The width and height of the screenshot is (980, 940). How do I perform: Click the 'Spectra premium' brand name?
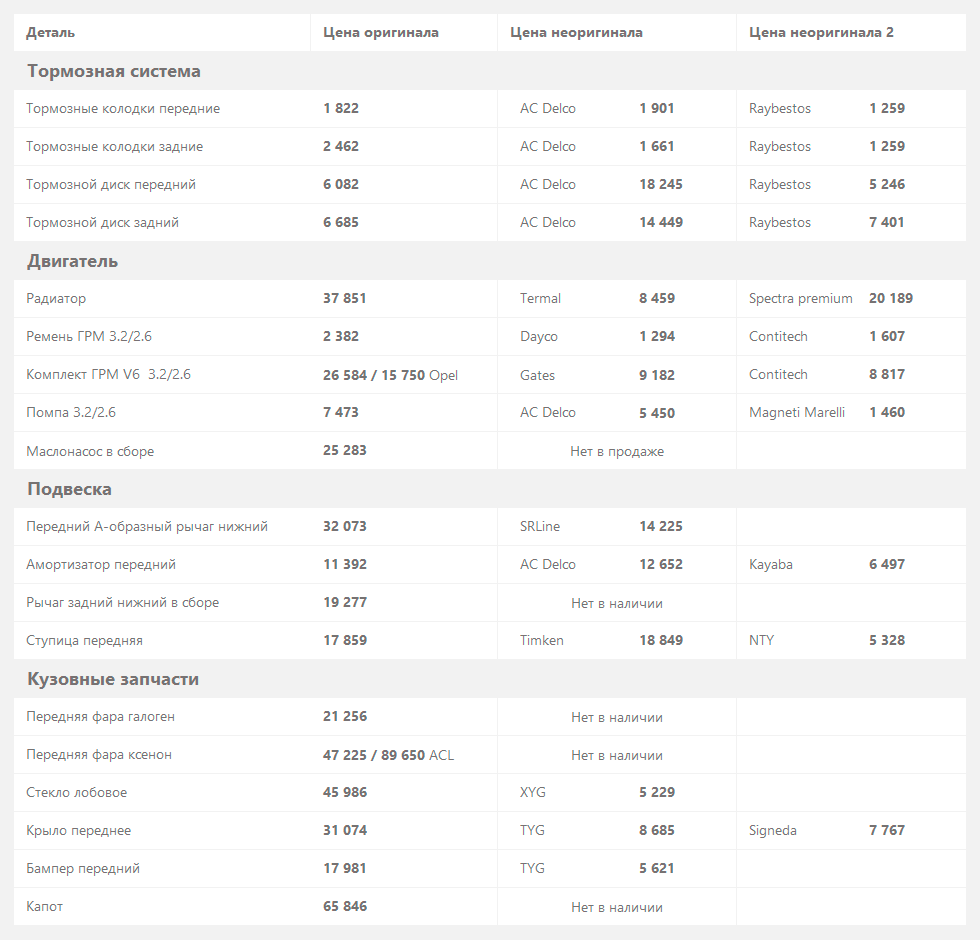pos(801,299)
